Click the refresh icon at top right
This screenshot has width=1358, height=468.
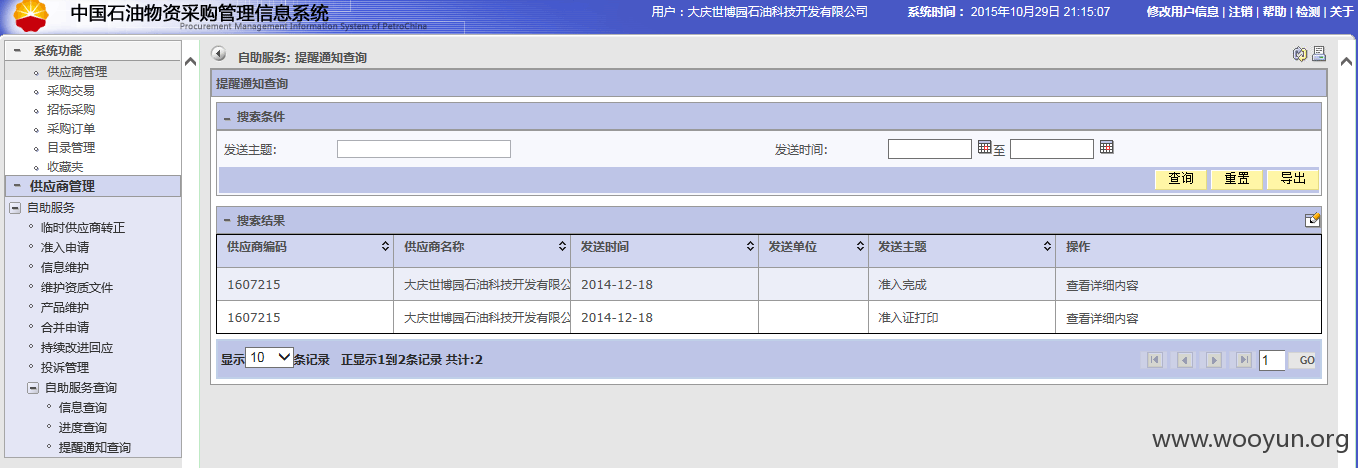point(1300,54)
